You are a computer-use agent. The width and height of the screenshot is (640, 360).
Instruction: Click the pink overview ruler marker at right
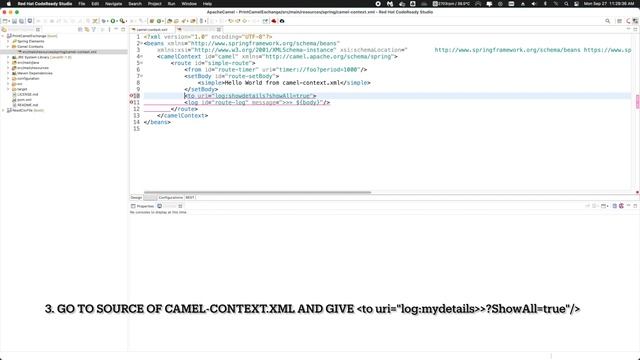[637, 102]
